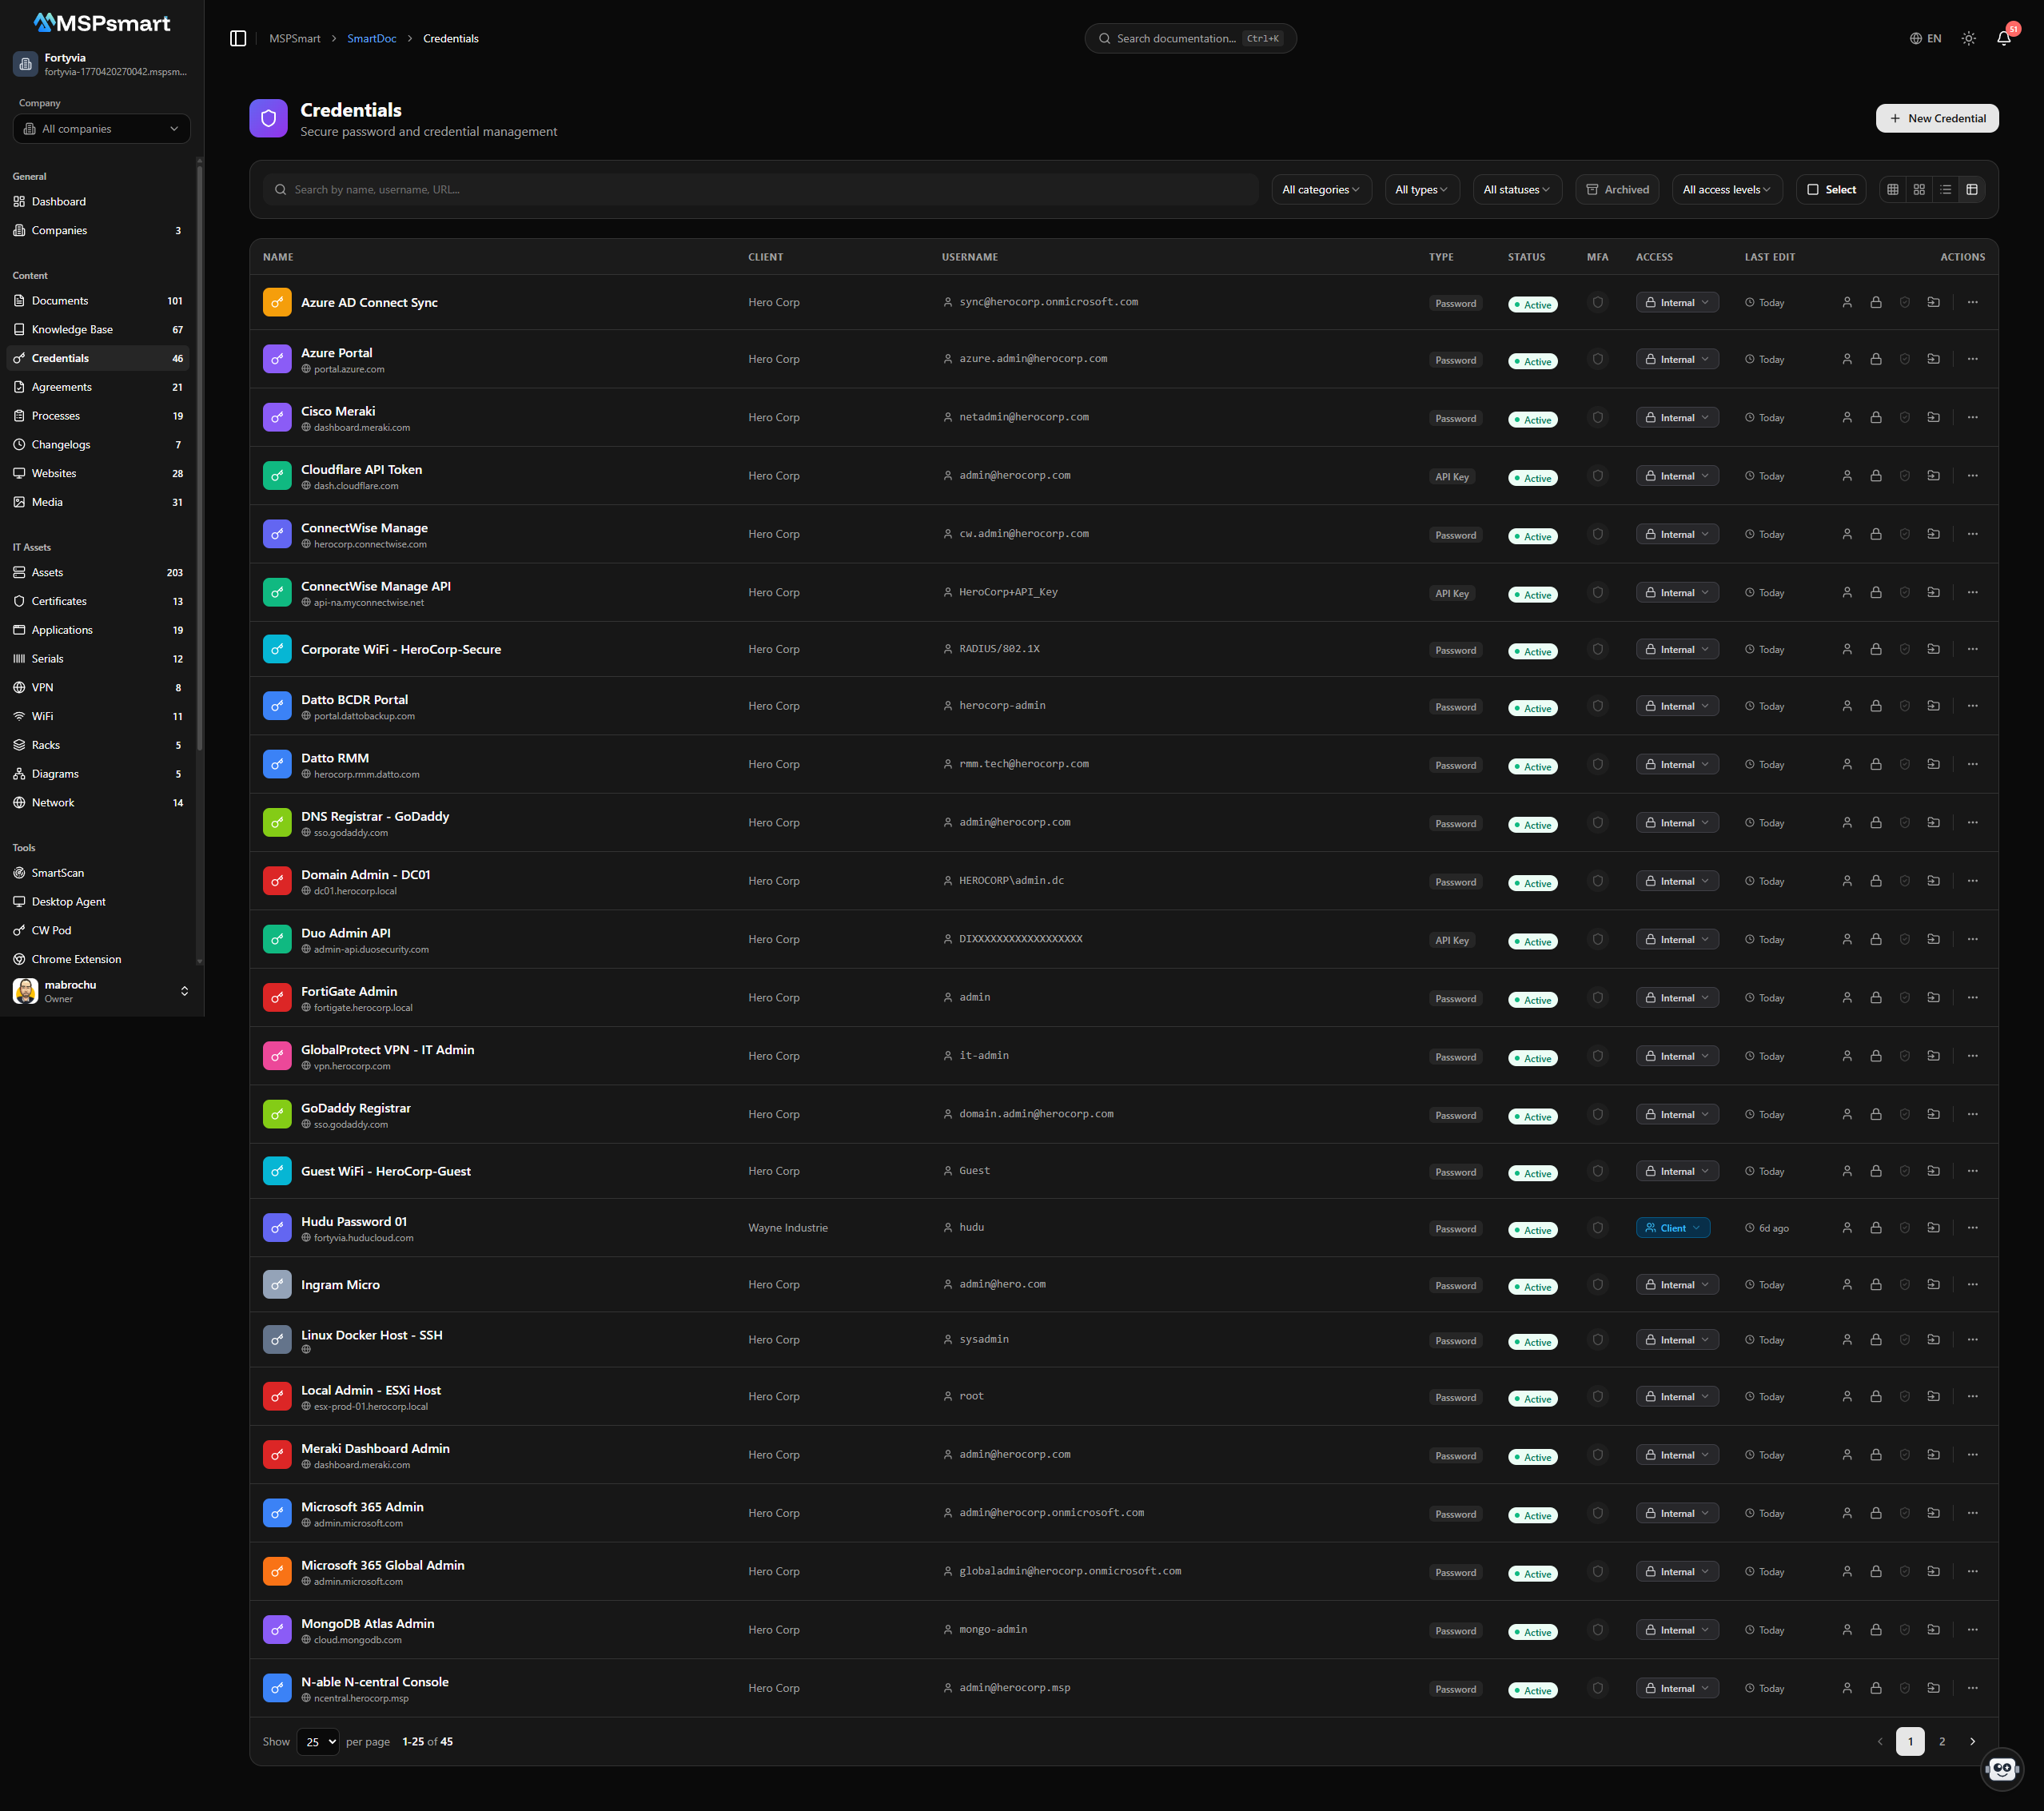This screenshot has width=2044, height=1811.
Task: Enable the Select checkbox mode
Action: point(1830,189)
